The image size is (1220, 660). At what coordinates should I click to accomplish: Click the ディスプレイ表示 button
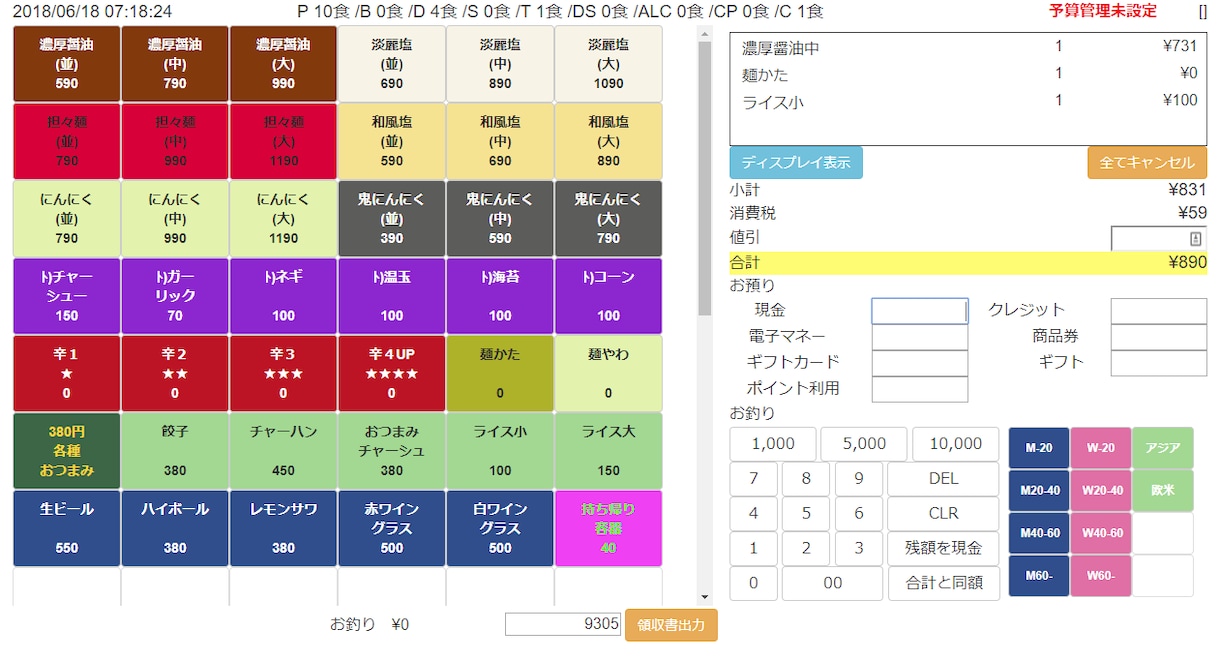[x=796, y=163]
